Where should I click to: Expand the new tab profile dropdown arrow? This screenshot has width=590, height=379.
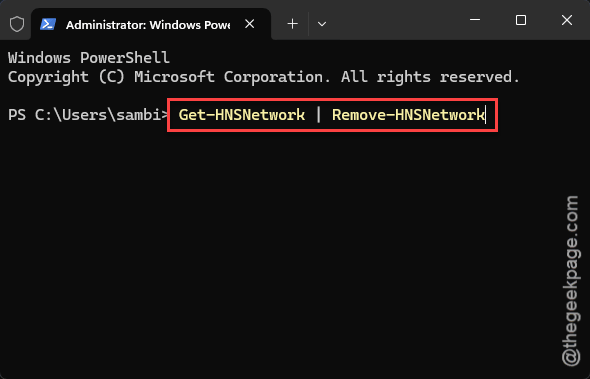(322, 24)
